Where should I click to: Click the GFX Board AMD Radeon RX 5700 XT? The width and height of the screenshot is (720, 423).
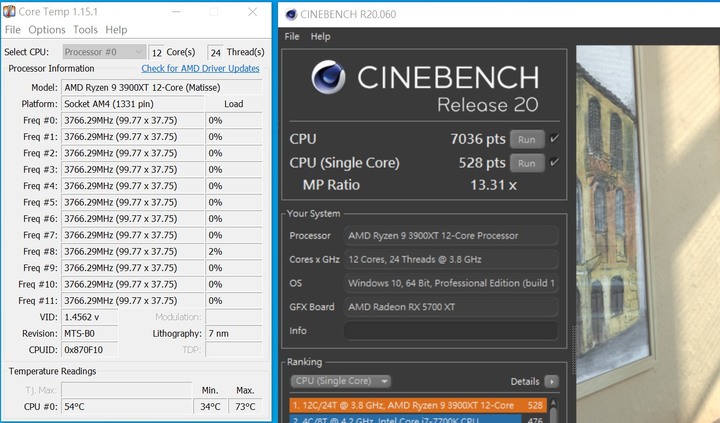tap(451, 307)
